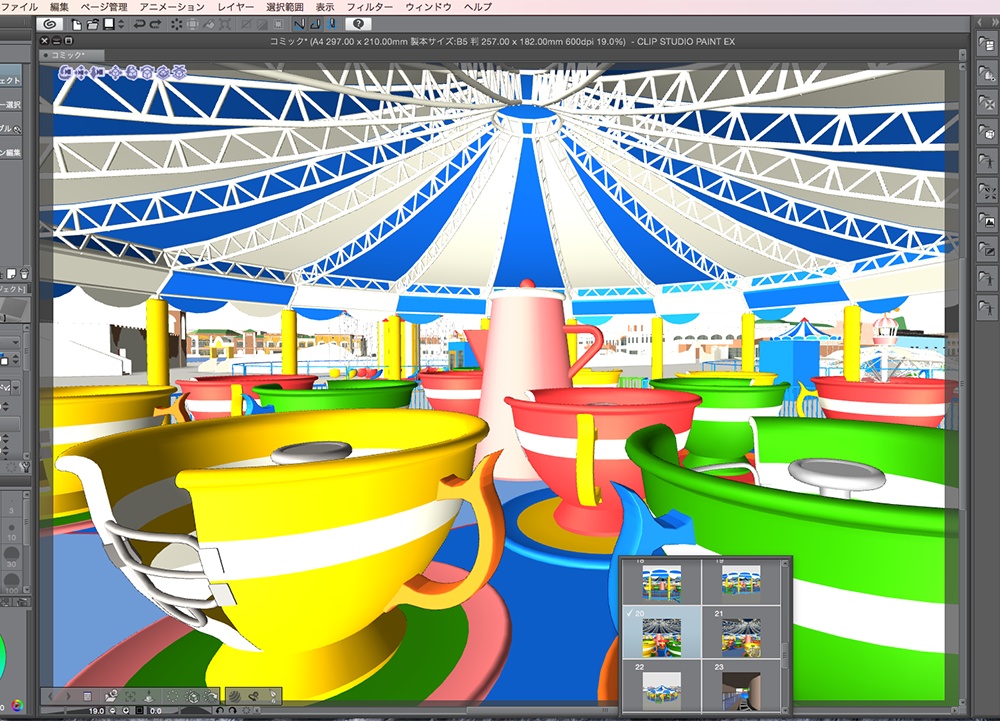
Task: Click the zoom out button in status bar
Action: pos(113,710)
